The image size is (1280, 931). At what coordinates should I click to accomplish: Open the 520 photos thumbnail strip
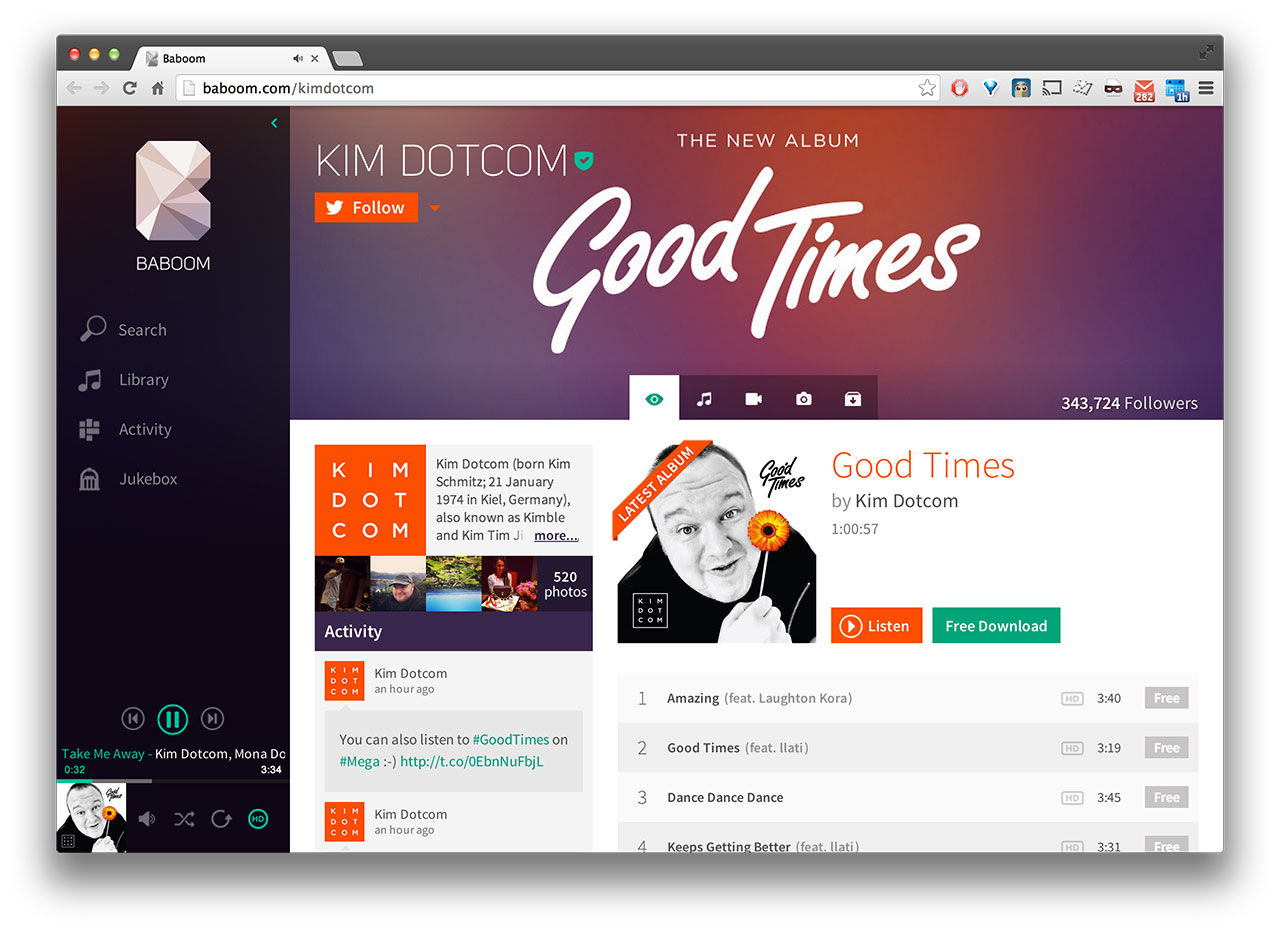point(453,584)
